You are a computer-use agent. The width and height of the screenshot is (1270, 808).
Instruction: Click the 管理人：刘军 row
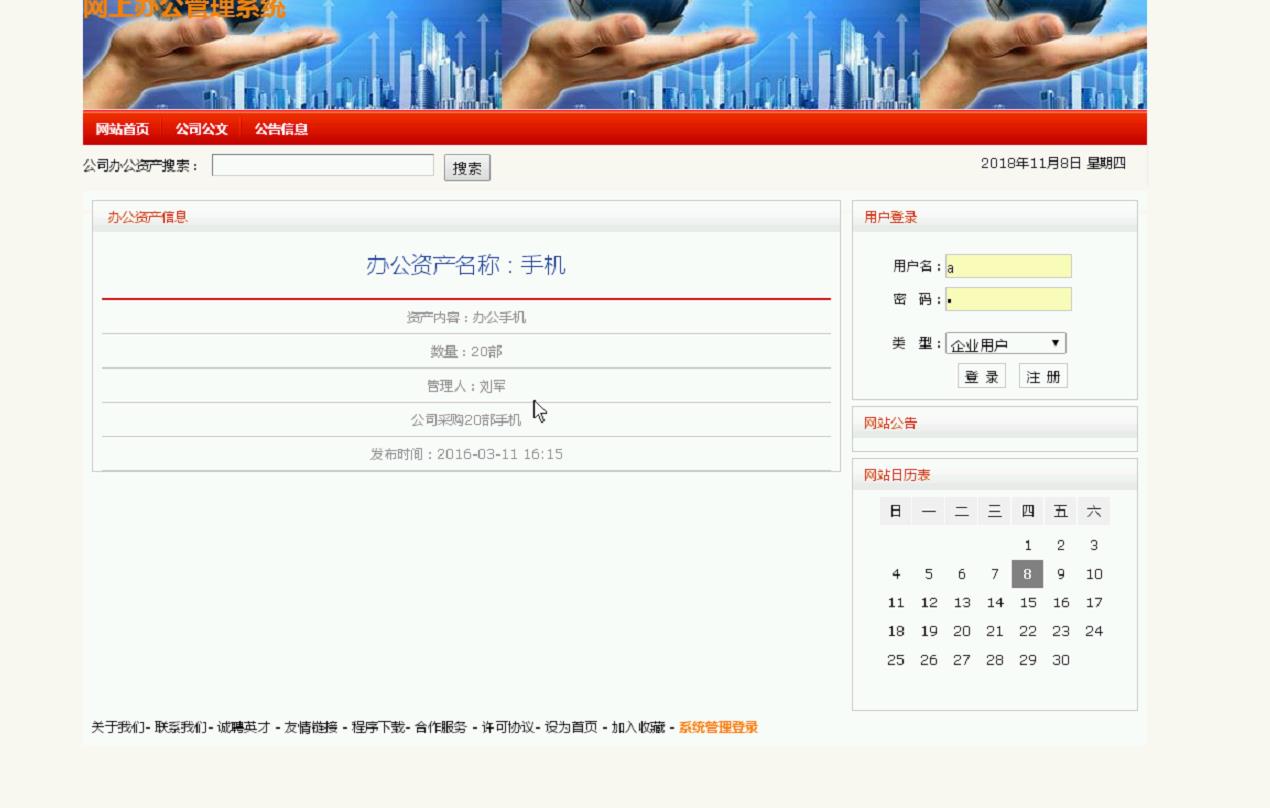click(466, 386)
